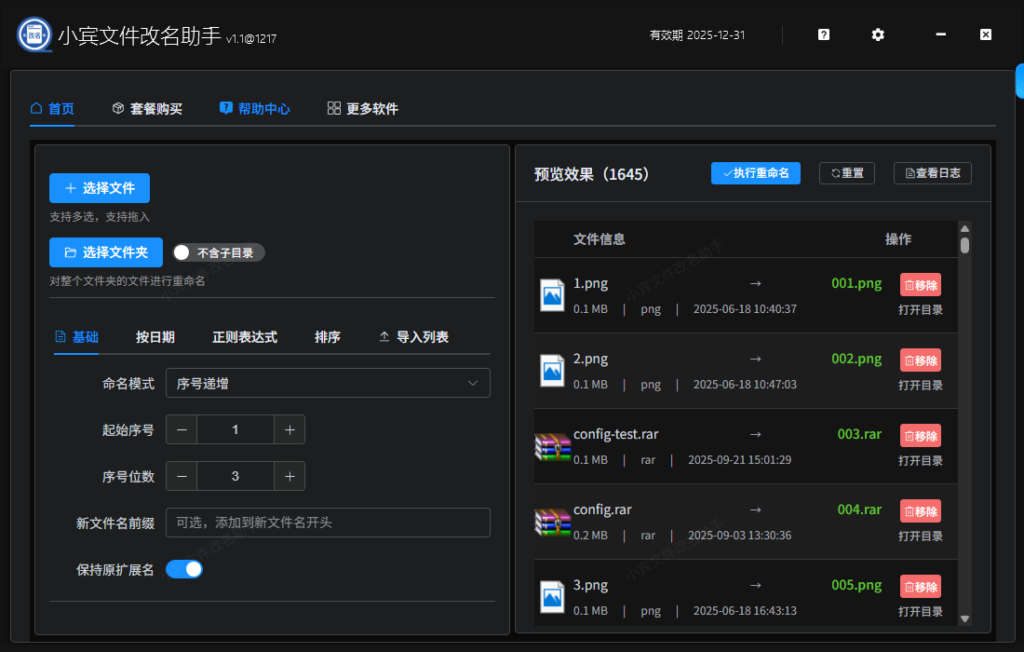1024x652 pixels.
Task: Click the 重置 reset icon button
Action: pyautogui.click(x=846, y=172)
